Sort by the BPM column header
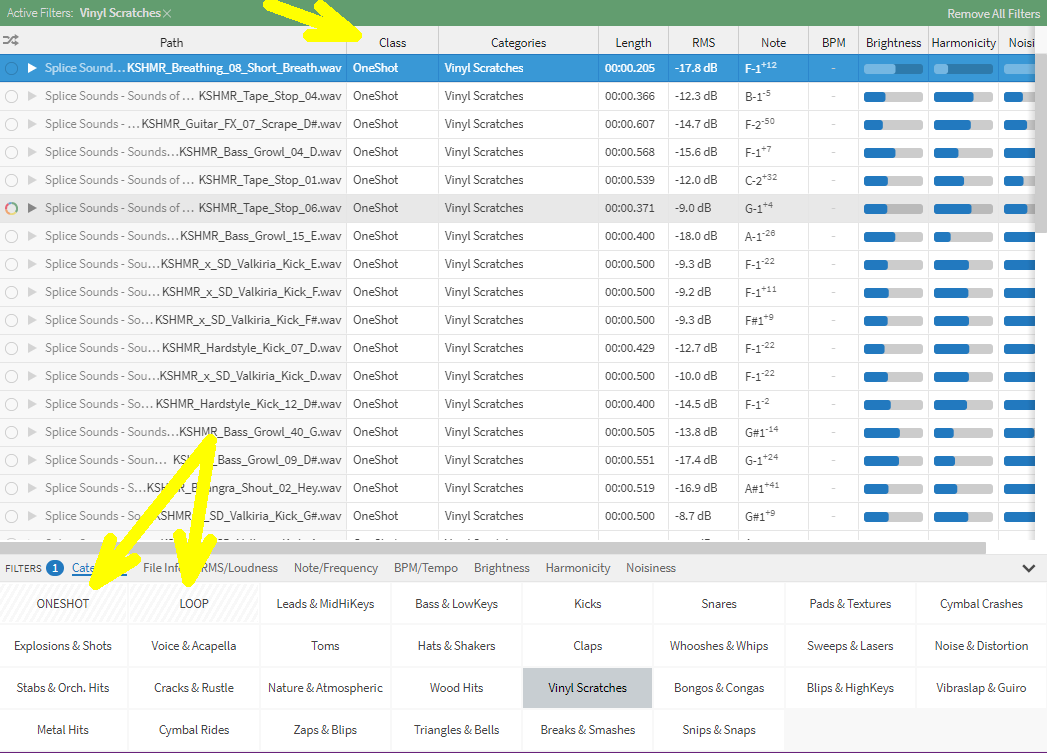The image size is (1047, 753). pyautogui.click(x=833, y=43)
